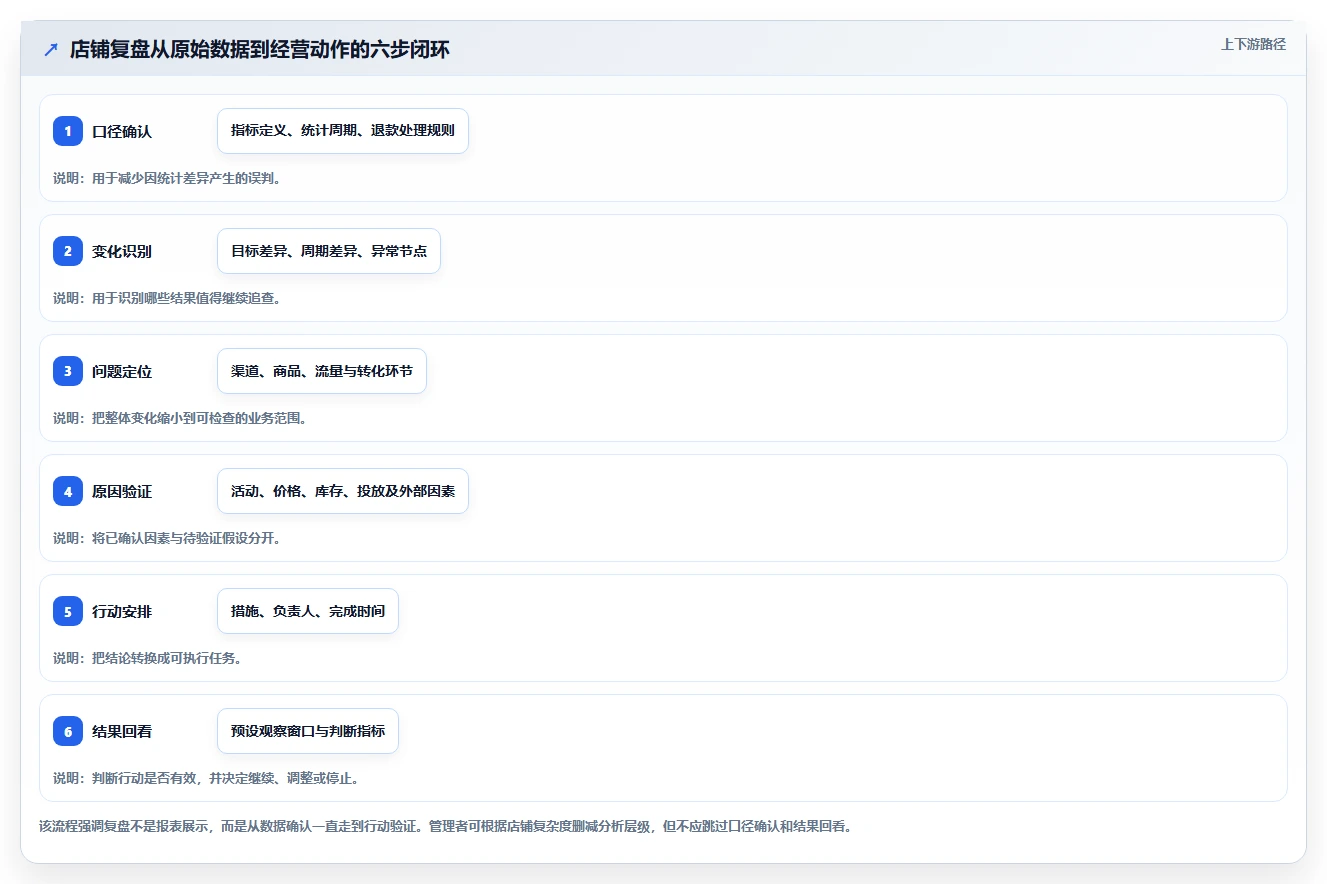Screen dimensions: 1327x884
Task: Click the arrow icon beside the title
Action: [x=51, y=50]
